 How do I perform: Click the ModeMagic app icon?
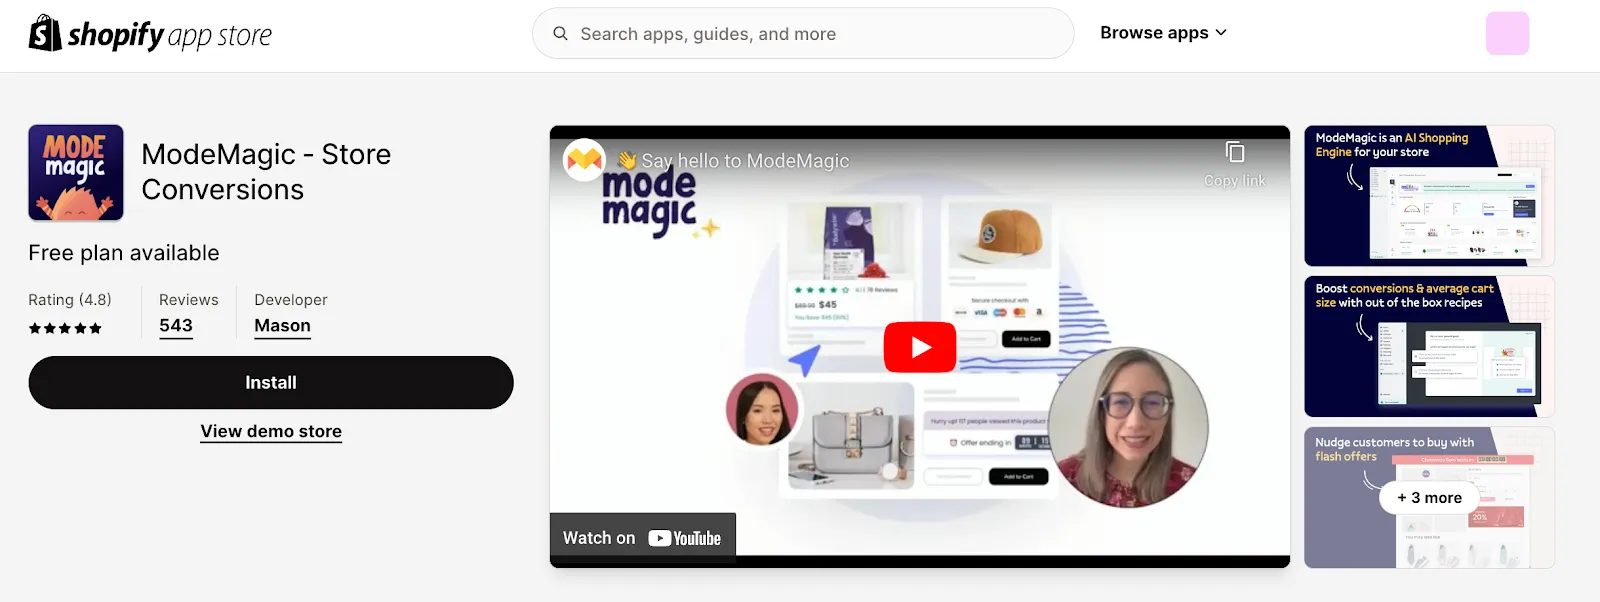click(76, 172)
